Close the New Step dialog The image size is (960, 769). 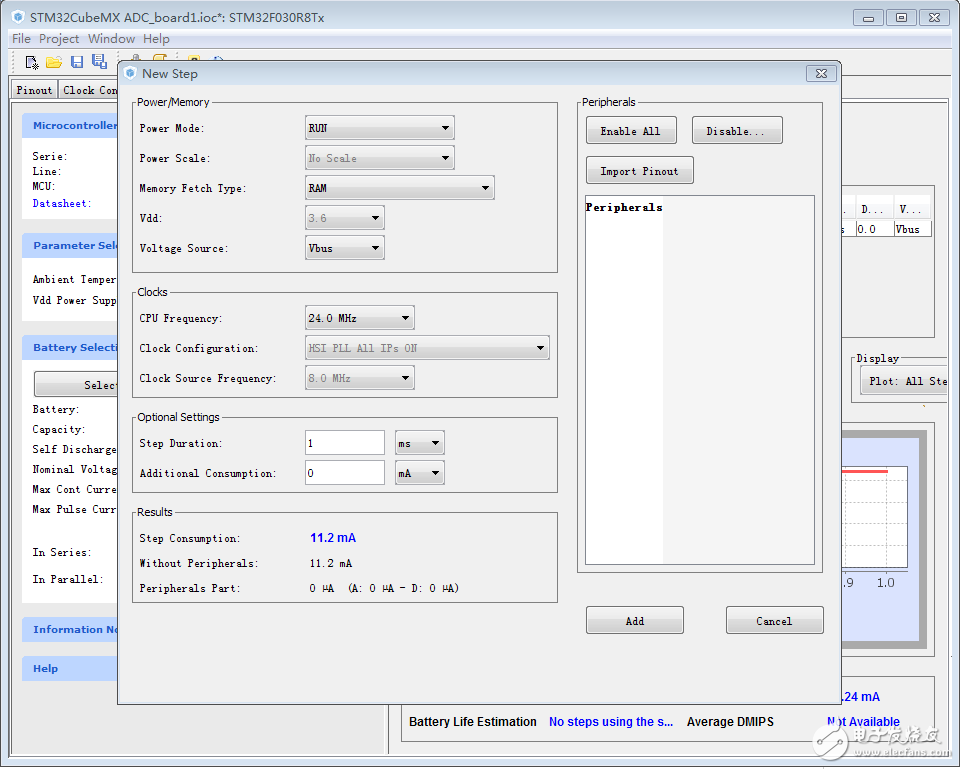pos(820,74)
